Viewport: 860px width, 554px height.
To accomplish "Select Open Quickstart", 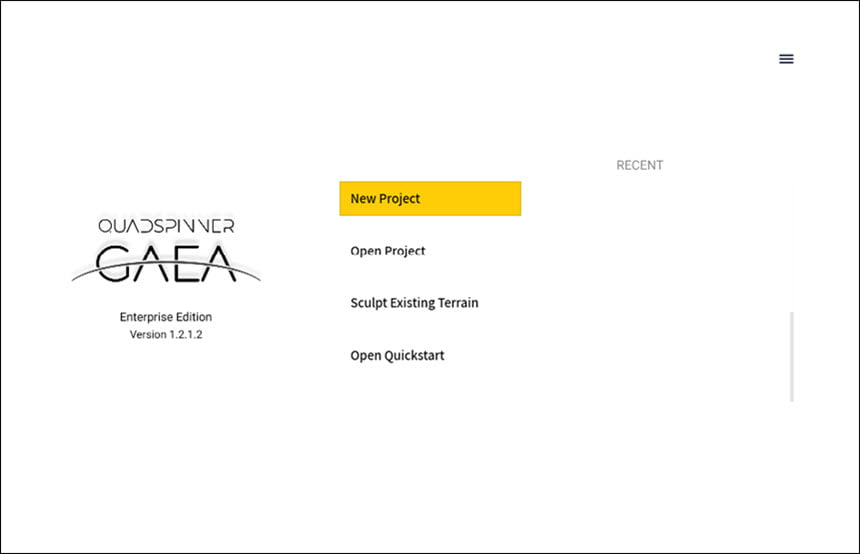I will (397, 355).
